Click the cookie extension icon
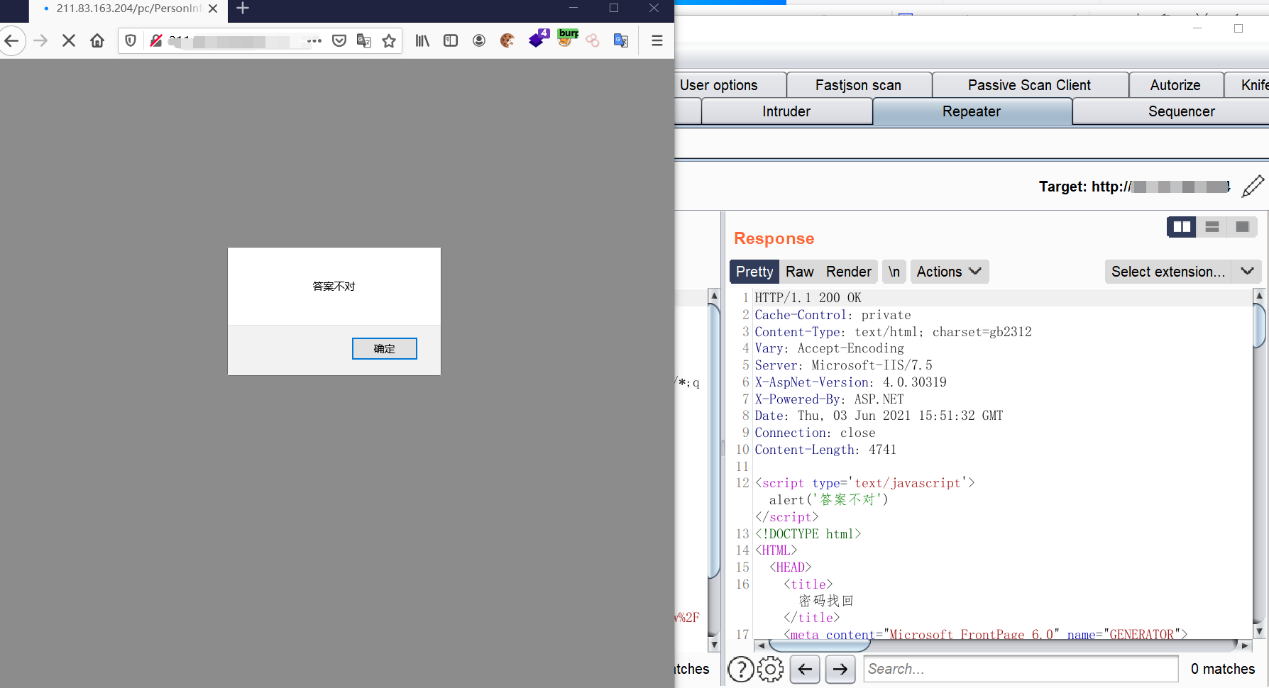The width and height of the screenshot is (1269, 688). tap(507, 41)
